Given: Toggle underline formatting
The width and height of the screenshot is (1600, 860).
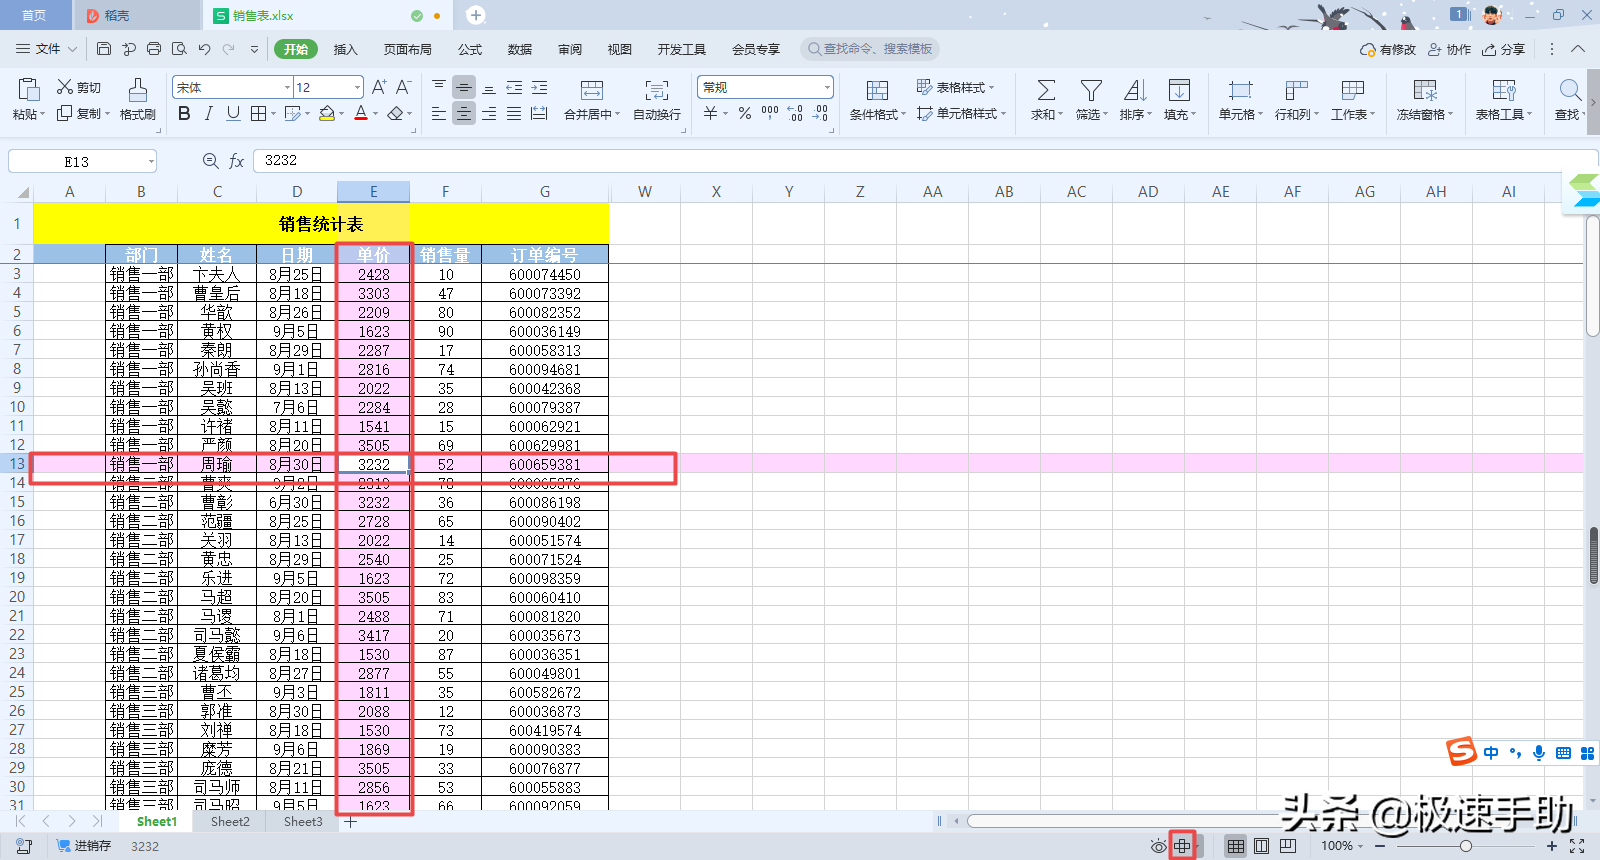Looking at the screenshot, I should pyautogui.click(x=233, y=114).
